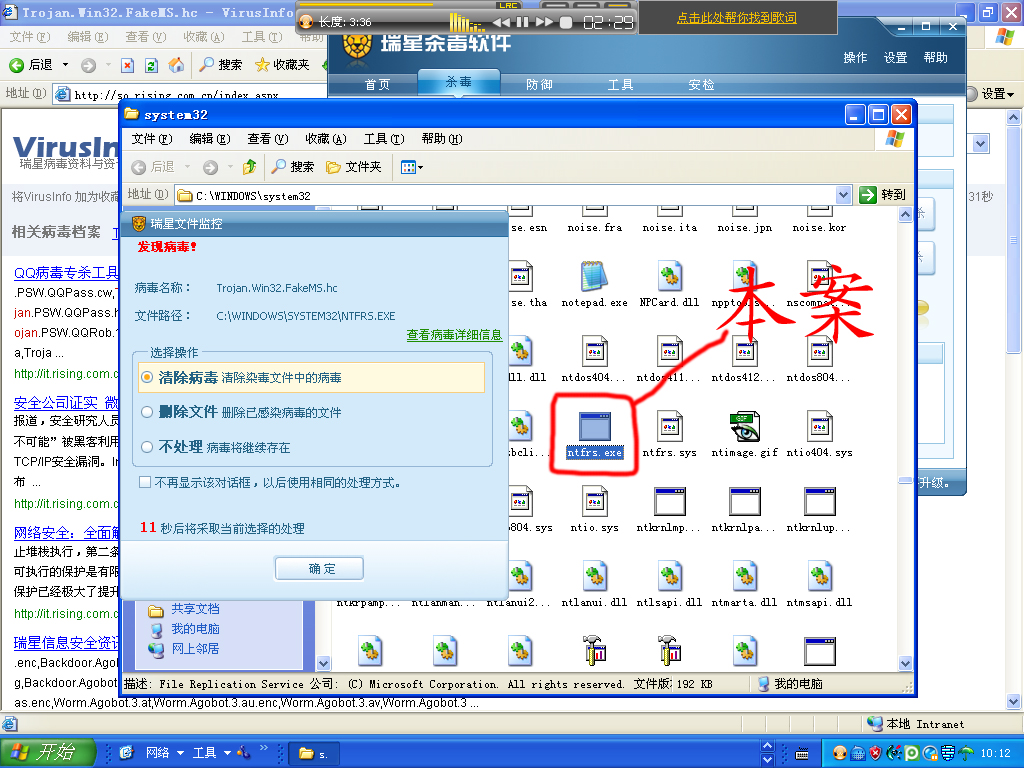Select the 清除病毒 radio option
Viewport: 1024px width, 768px height.
(147, 377)
